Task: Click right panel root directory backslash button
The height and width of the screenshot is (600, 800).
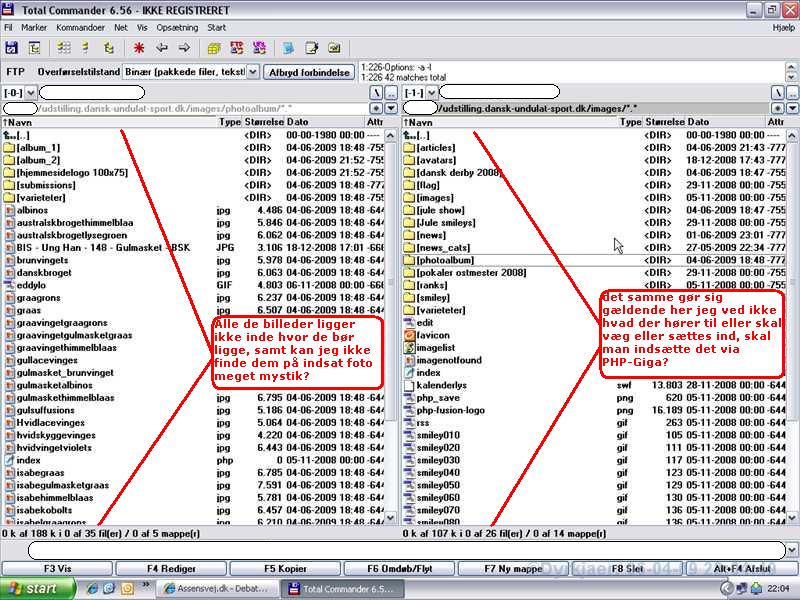Action: [x=777, y=93]
